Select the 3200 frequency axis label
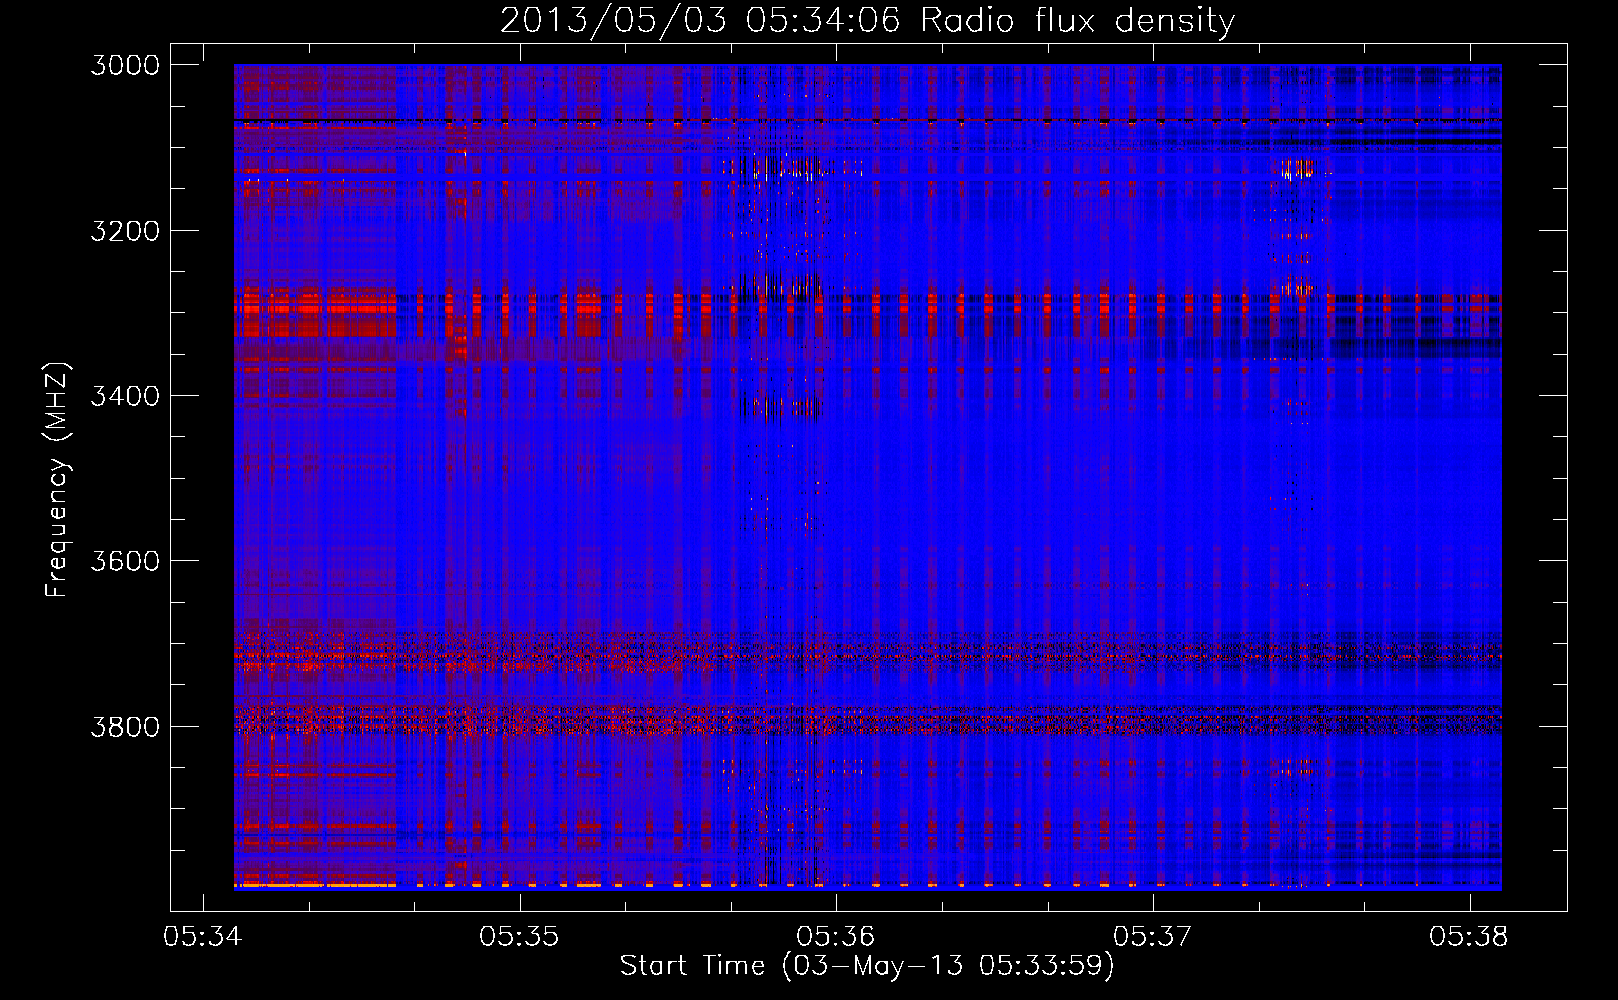This screenshot has width=1618, height=1000. (125, 231)
